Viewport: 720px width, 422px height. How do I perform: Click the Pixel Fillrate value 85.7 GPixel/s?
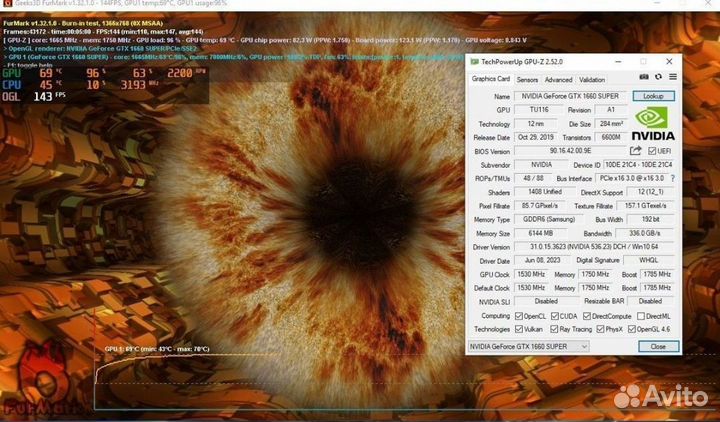click(x=540, y=206)
